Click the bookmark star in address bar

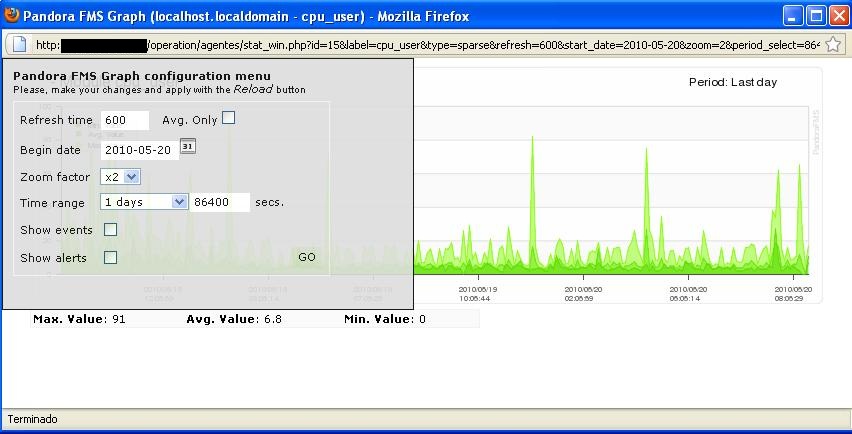(x=833, y=45)
